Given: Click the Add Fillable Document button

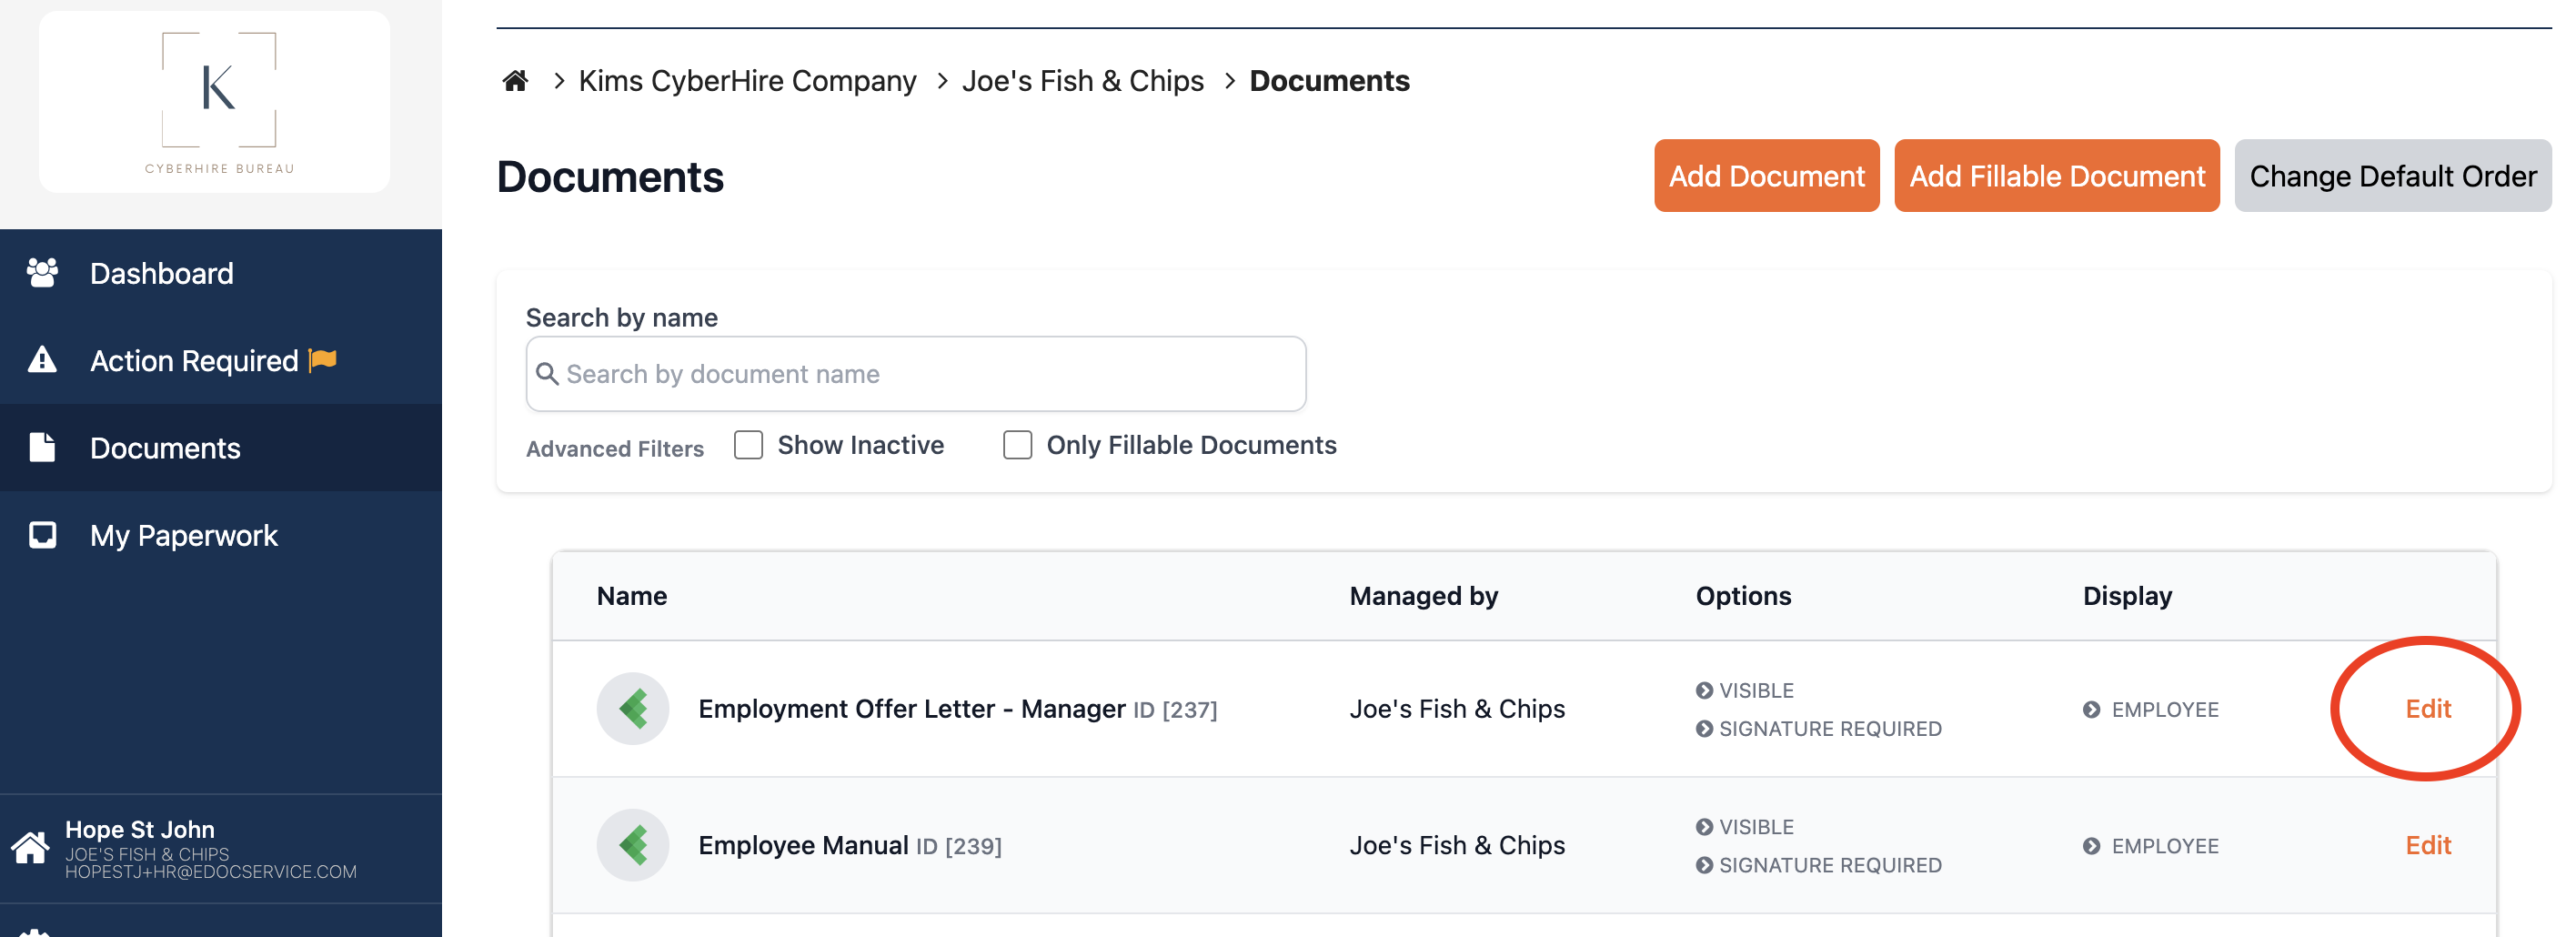Looking at the screenshot, I should pos(2056,176).
